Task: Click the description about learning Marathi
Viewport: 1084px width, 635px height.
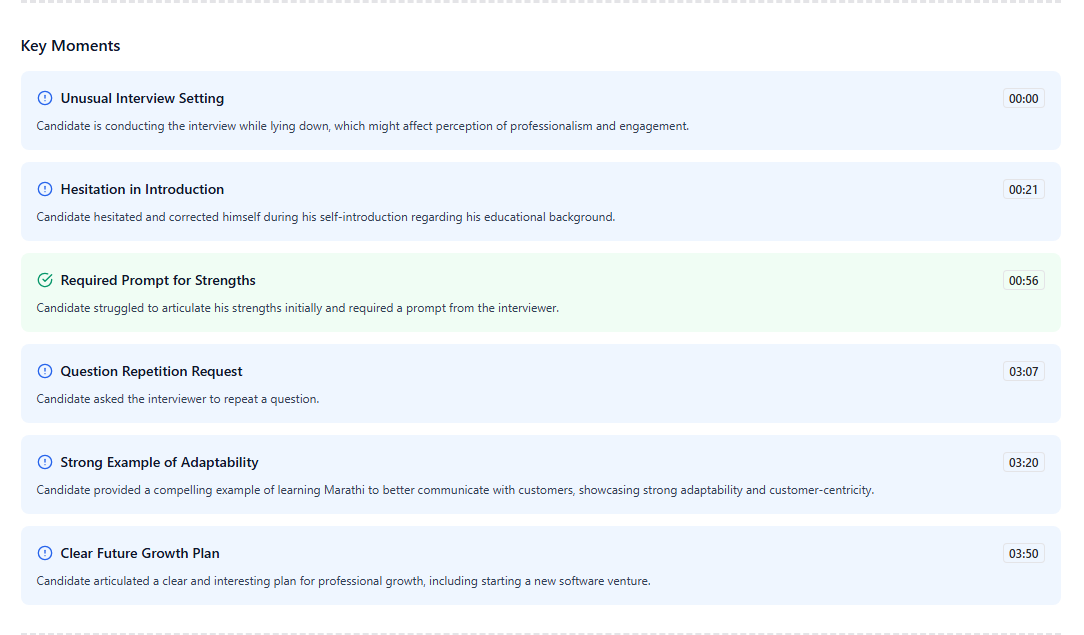Action: (455, 490)
